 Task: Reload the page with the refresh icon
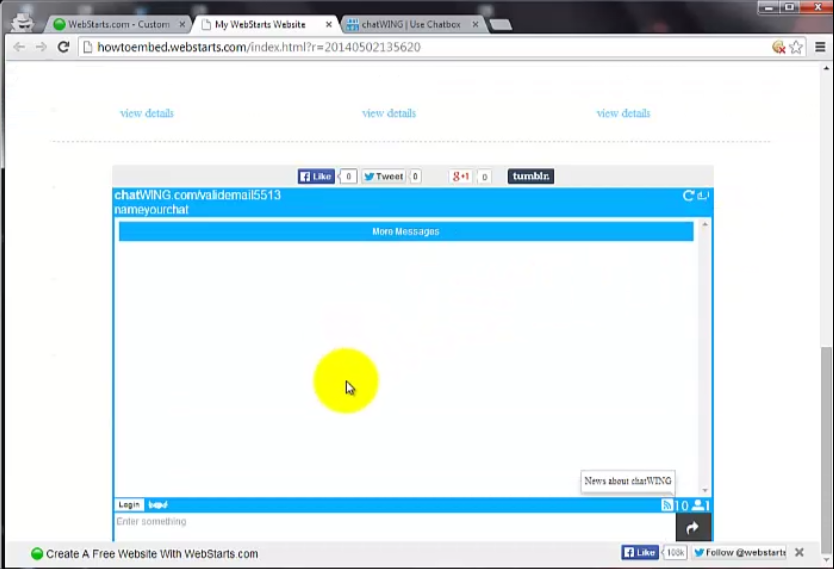tap(63, 47)
